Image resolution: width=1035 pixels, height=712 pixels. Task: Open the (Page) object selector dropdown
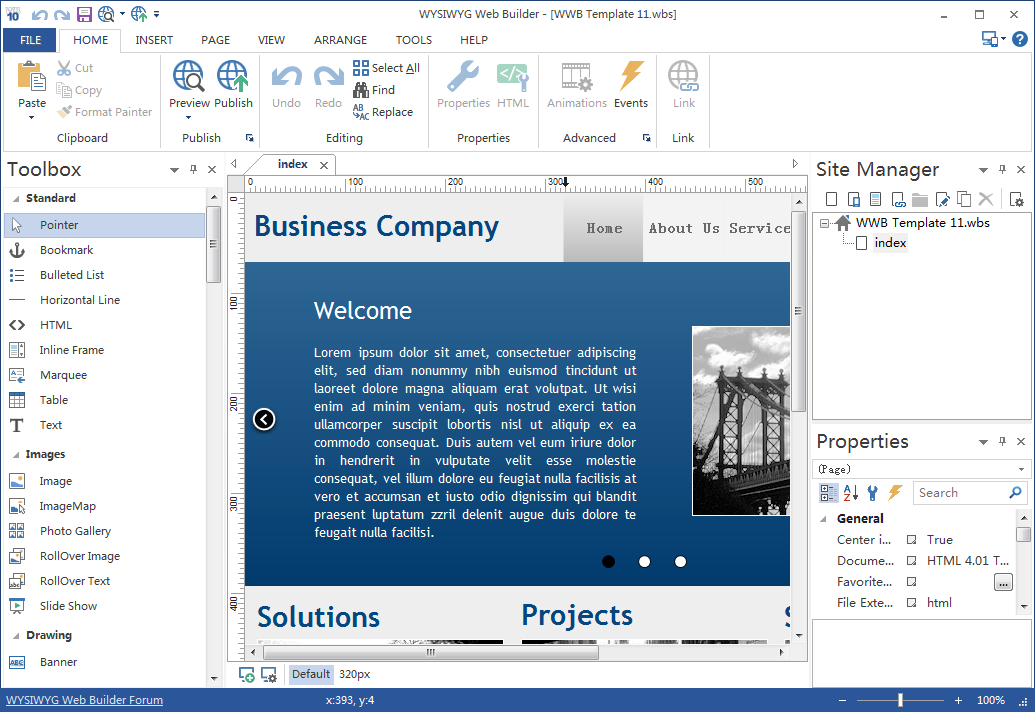[x=1021, y=469]
